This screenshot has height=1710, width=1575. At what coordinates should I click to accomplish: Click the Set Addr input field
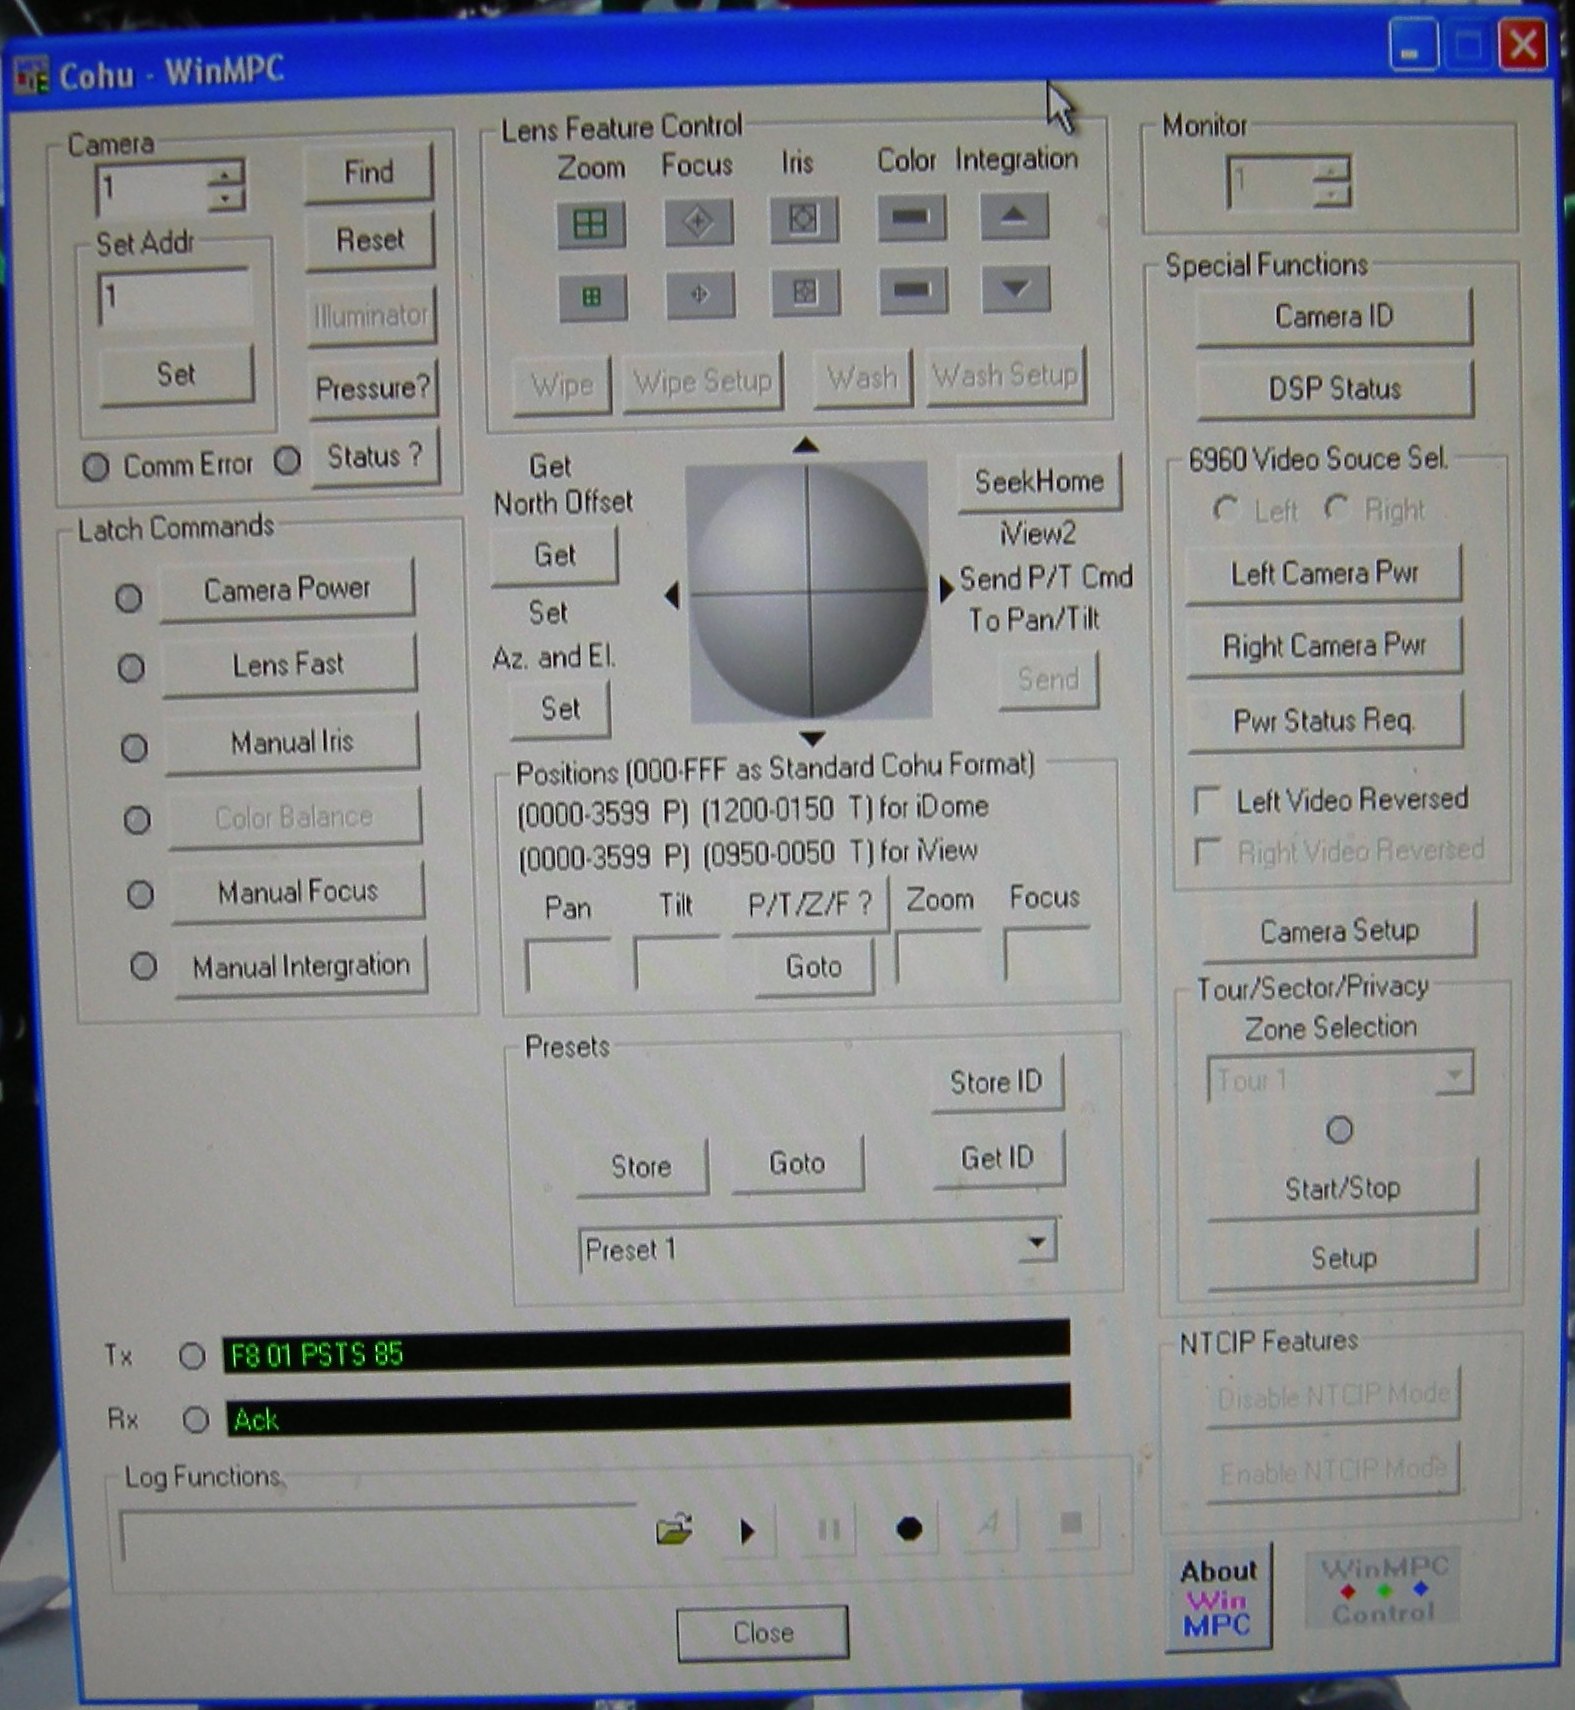coord(174,298)
